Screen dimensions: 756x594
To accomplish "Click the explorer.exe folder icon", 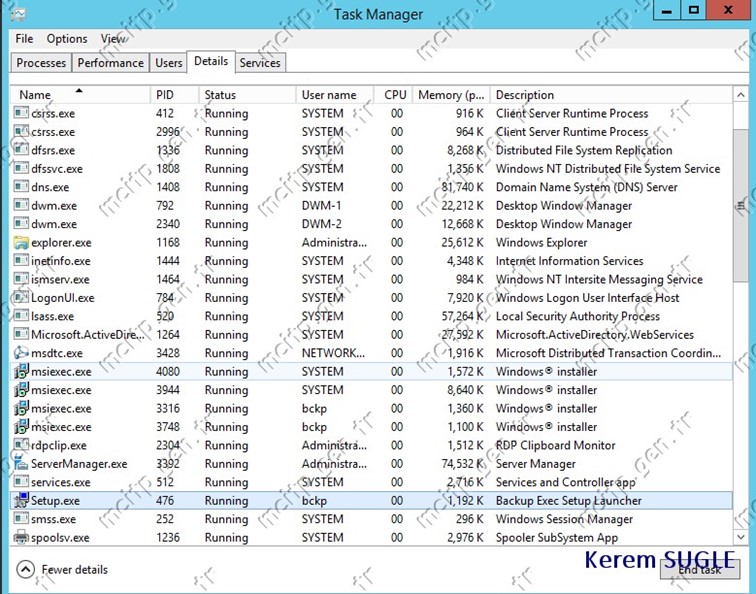I will click(x=21, y=243).
